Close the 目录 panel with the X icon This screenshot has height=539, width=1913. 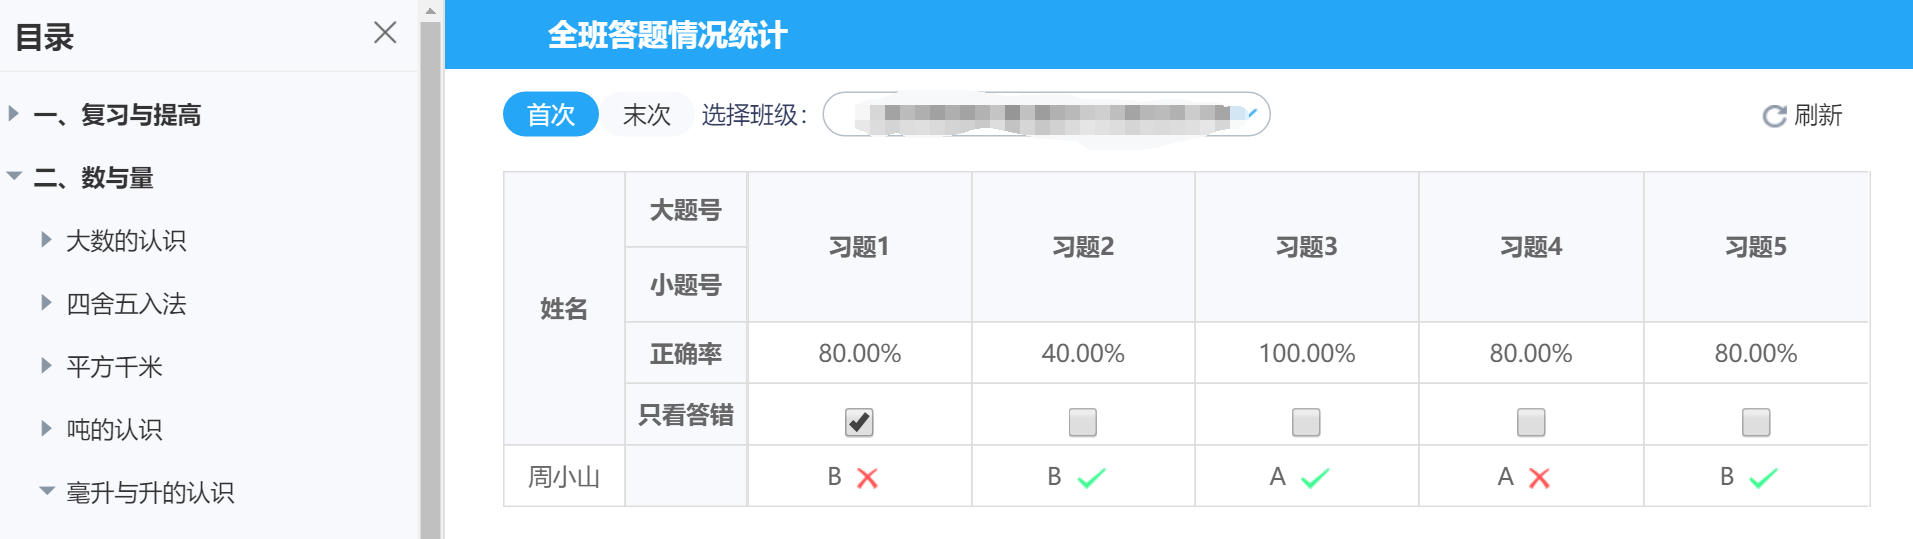pyautogui.click(x=385, y=33)
